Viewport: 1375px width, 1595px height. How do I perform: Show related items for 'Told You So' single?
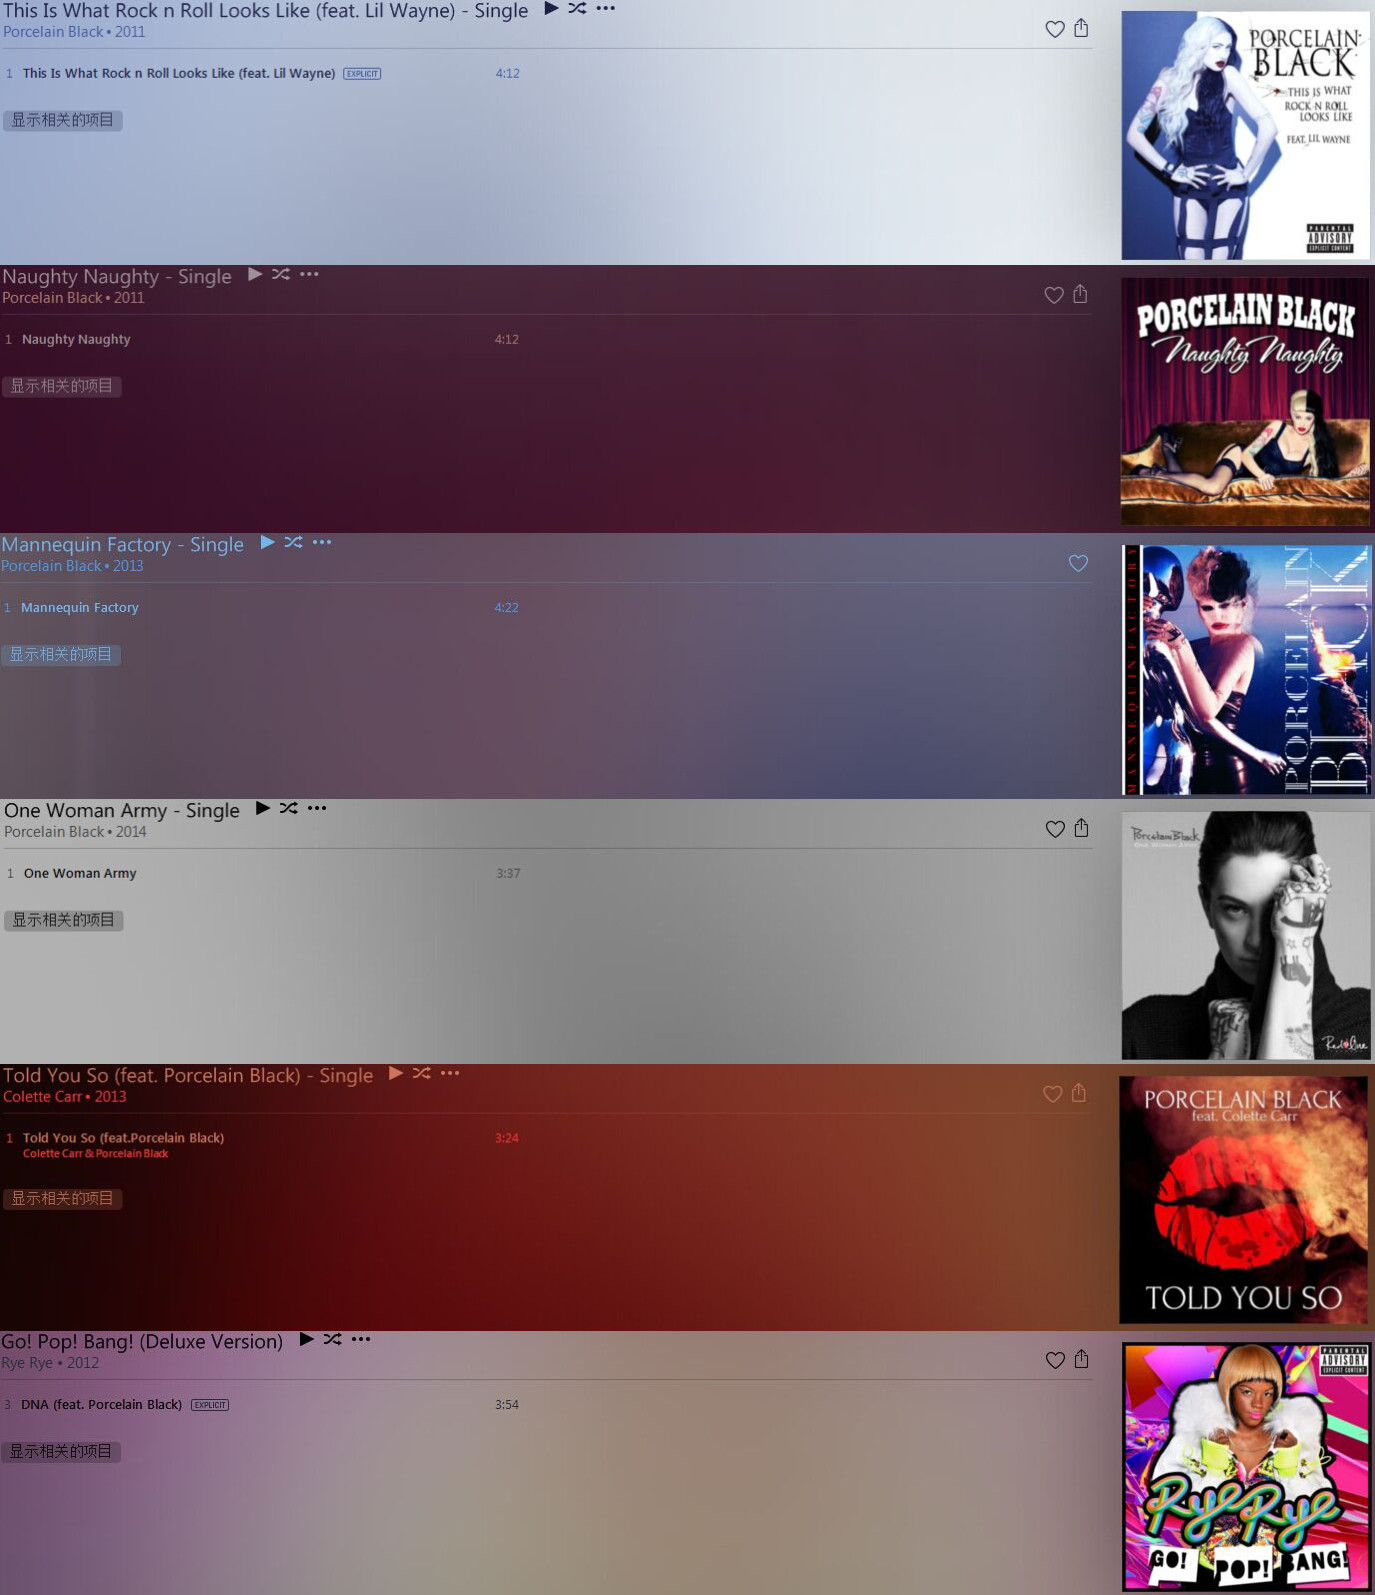[63, 1198]
